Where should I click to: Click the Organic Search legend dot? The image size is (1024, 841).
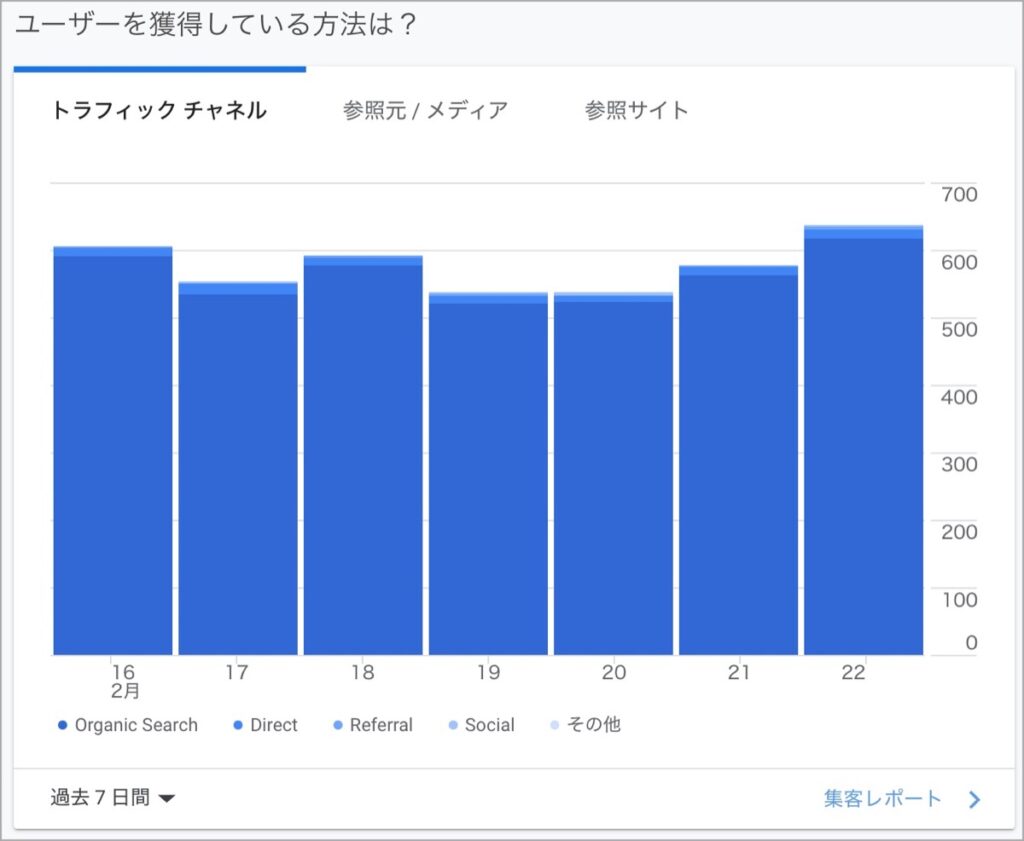point(62,725)
